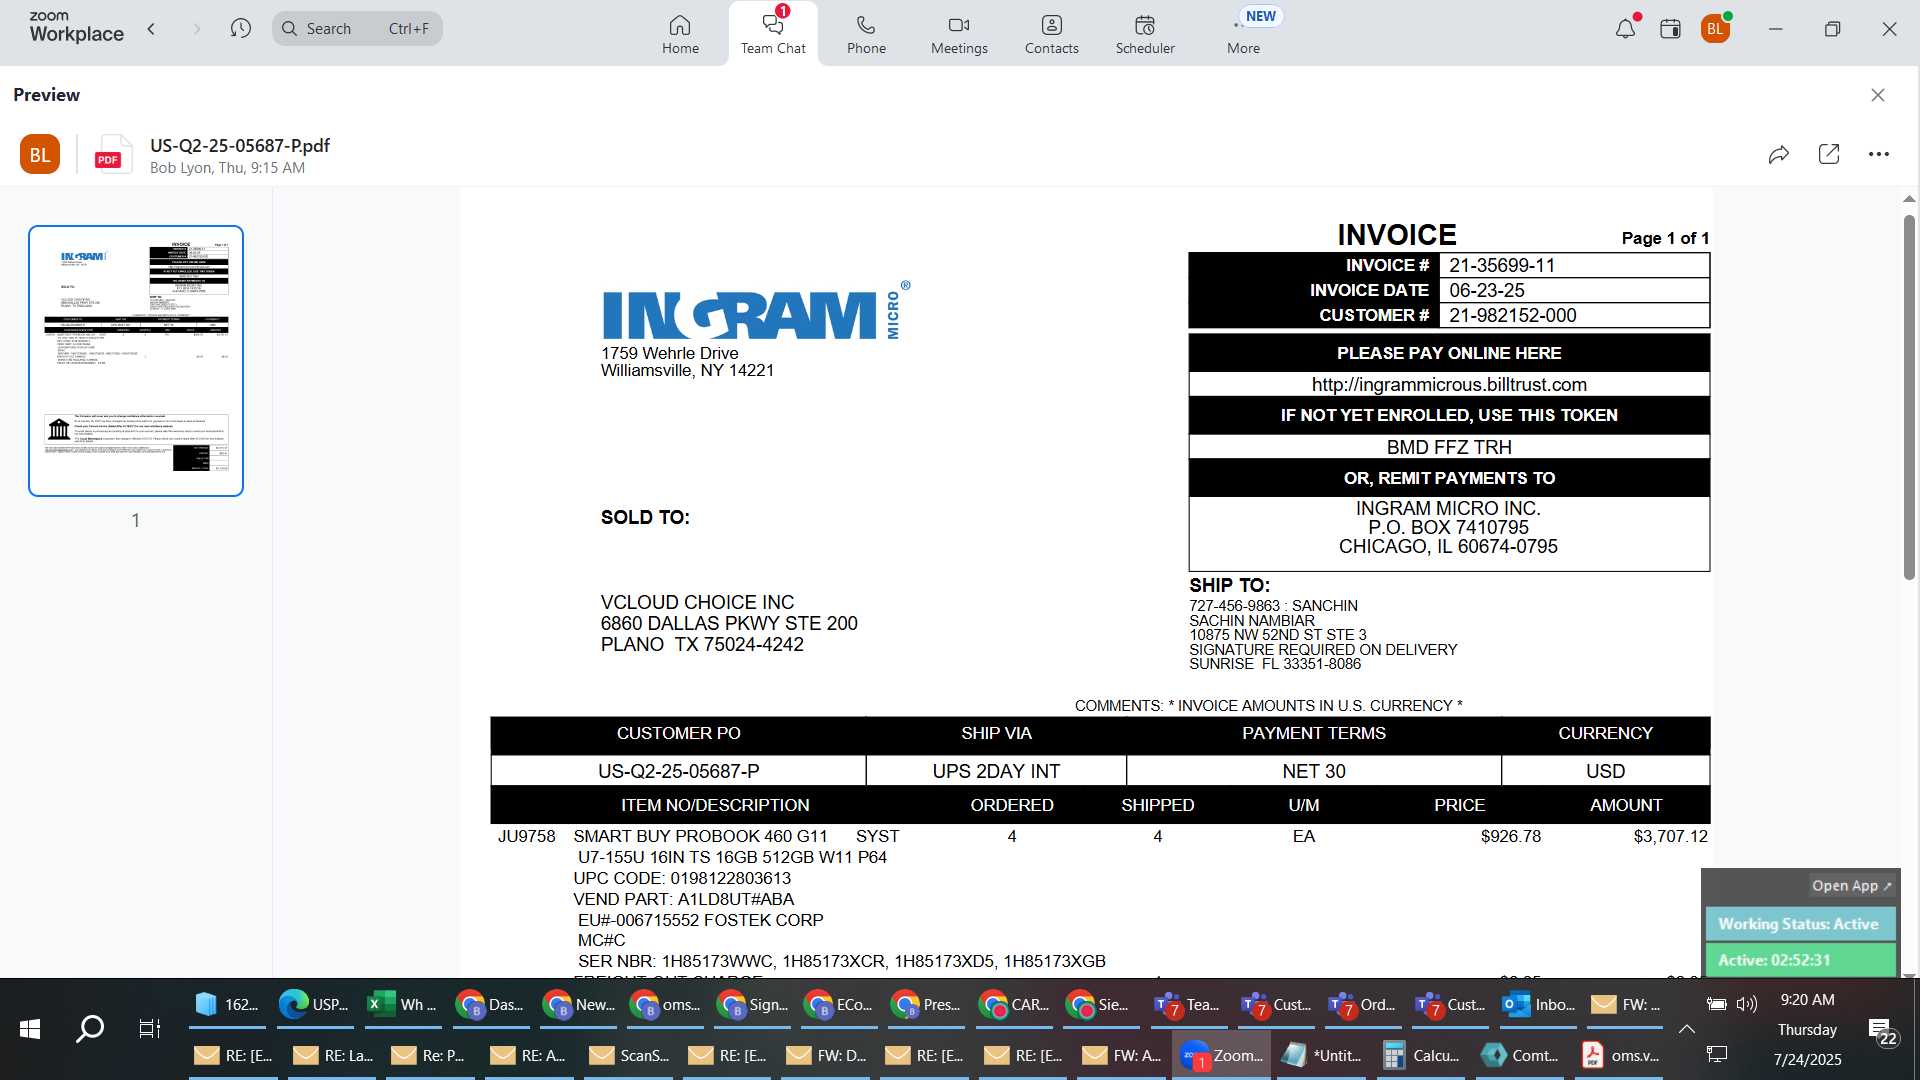The image size is (1920, 1080).
Task: Open the Scheduler tab
Action: [1145, 34]
